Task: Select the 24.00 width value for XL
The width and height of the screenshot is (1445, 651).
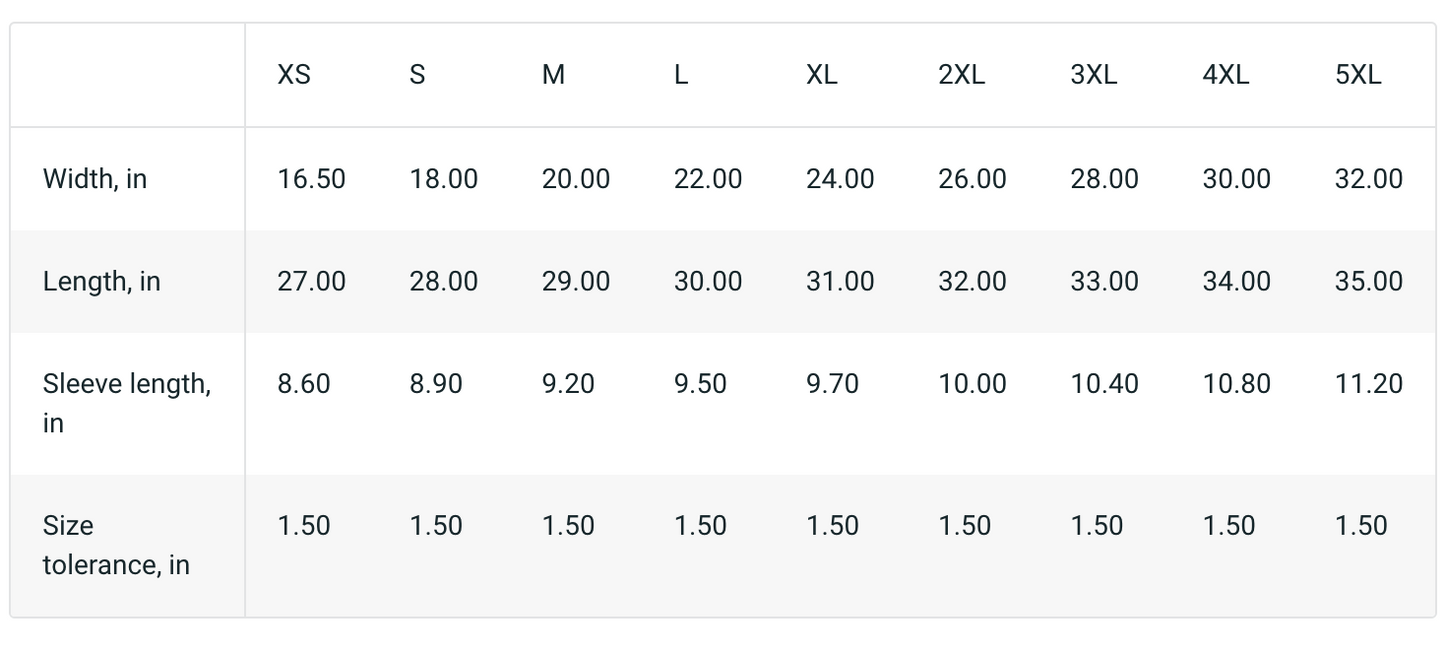Action: 840,179
